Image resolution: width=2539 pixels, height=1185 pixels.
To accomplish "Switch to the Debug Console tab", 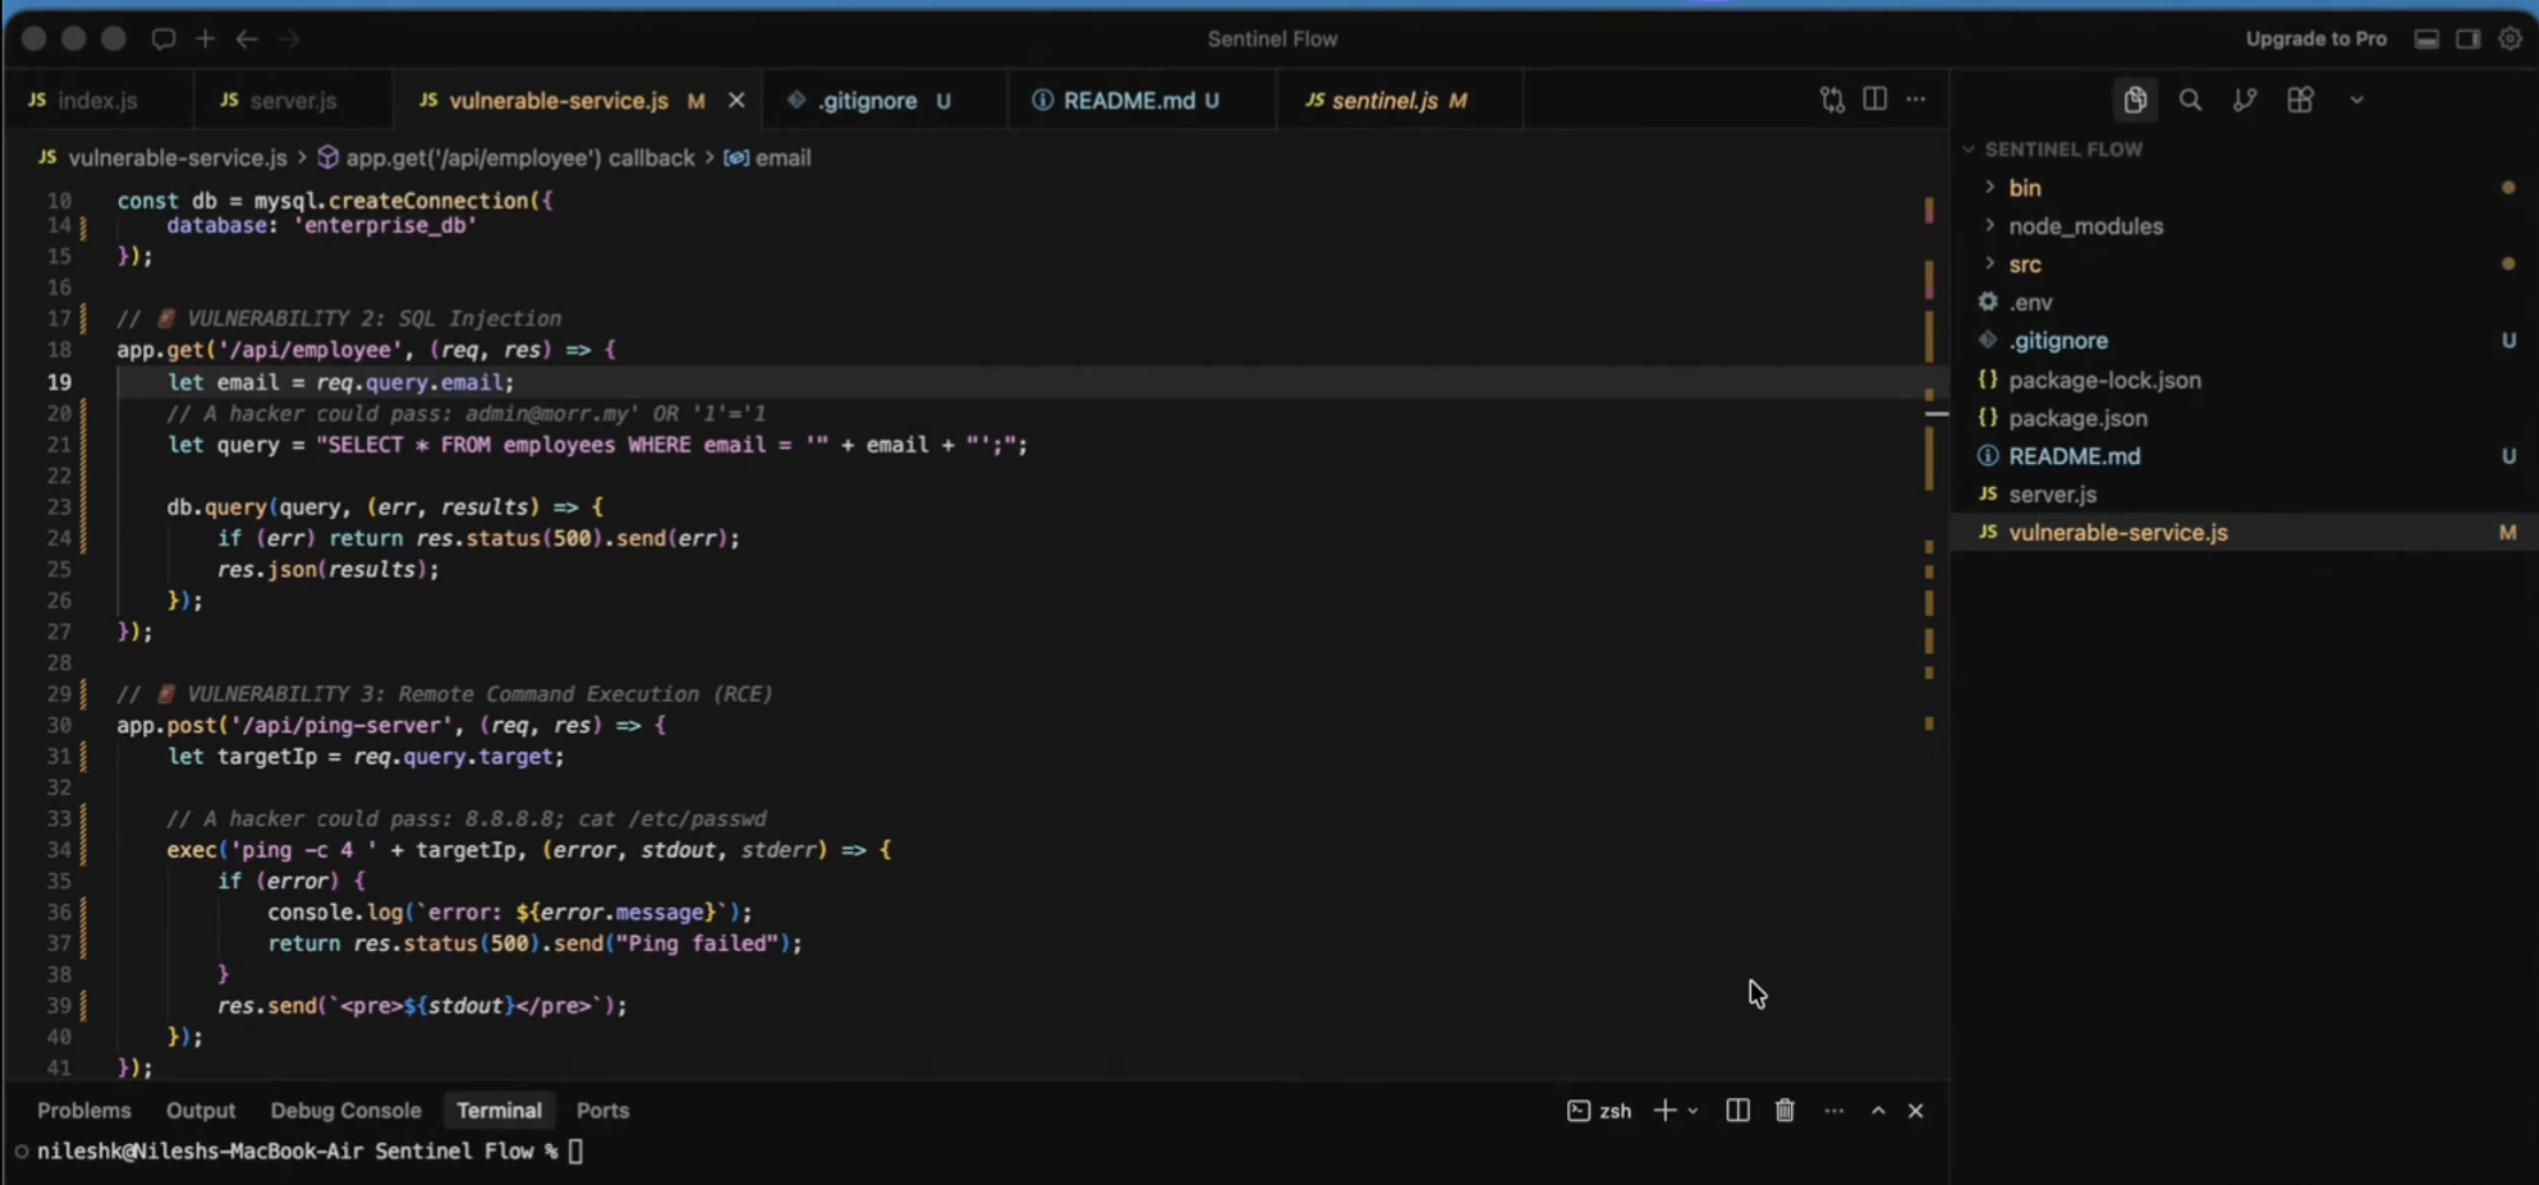I will 345,1111.
